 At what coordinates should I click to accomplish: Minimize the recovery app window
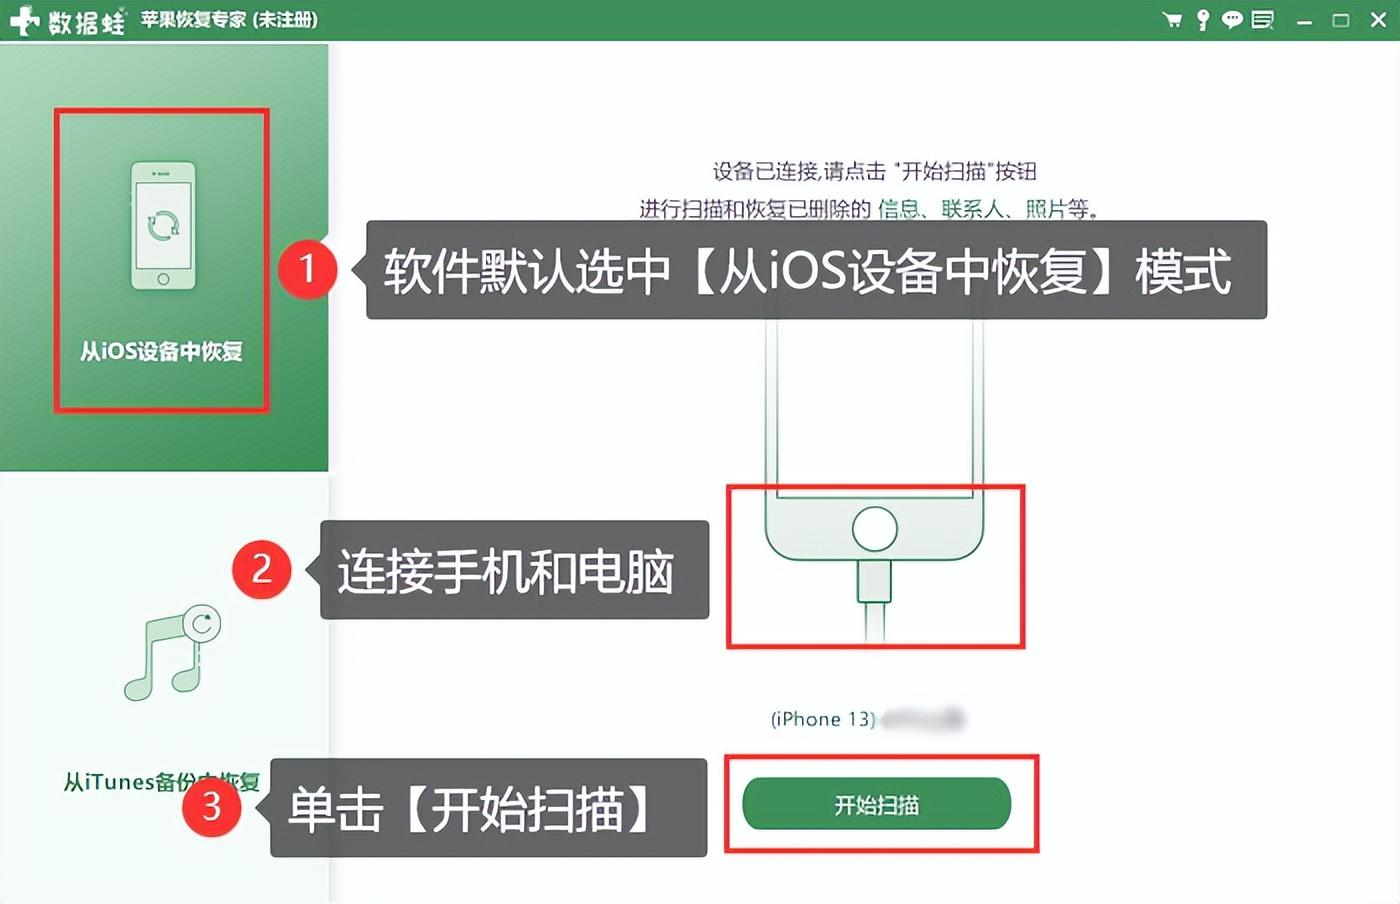[x=1304, y=20]
